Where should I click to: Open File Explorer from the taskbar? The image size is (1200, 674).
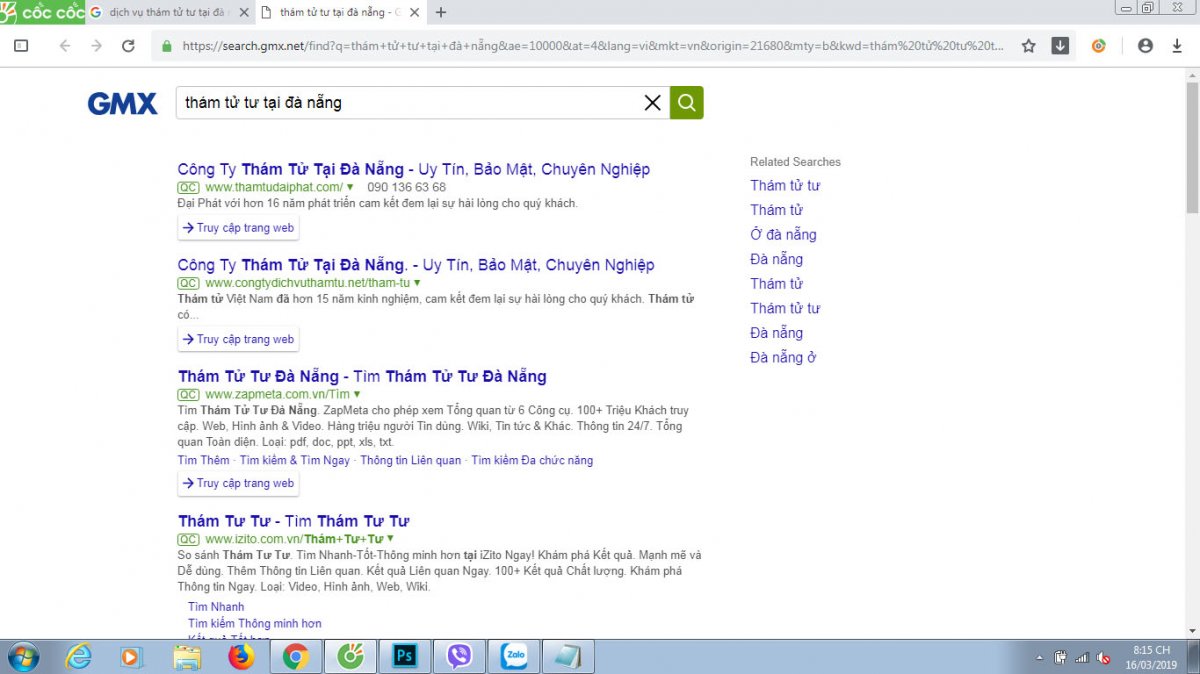(187, 656)
